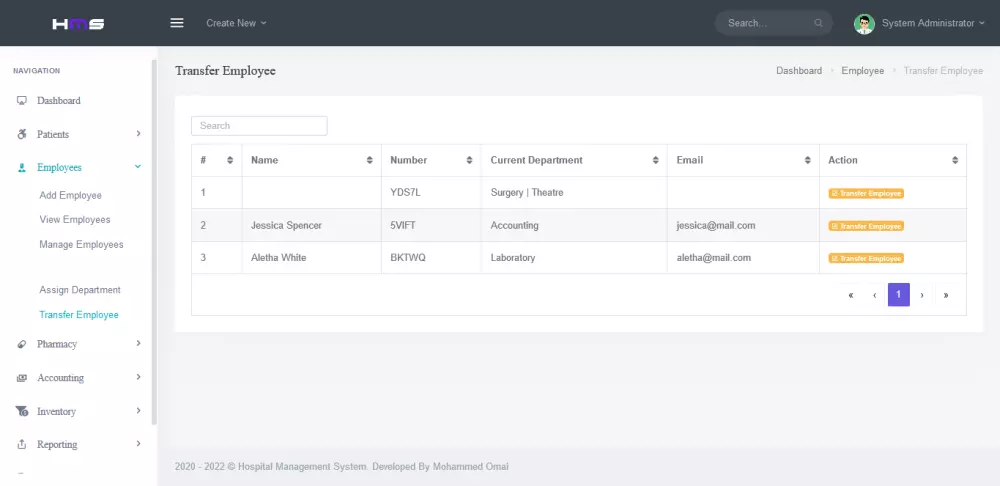Click the Inventory sidebar icon

click(22, 411)
